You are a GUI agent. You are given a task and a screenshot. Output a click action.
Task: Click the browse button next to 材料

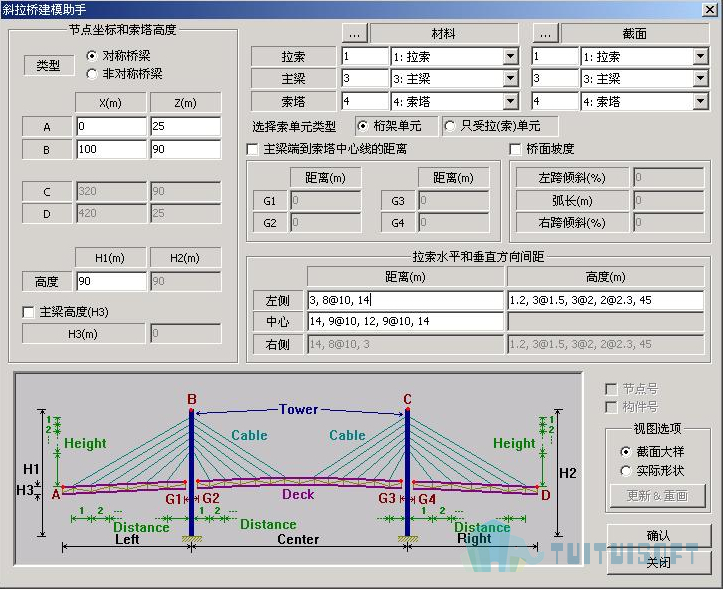pyautogui.click(x=355, y=33)
